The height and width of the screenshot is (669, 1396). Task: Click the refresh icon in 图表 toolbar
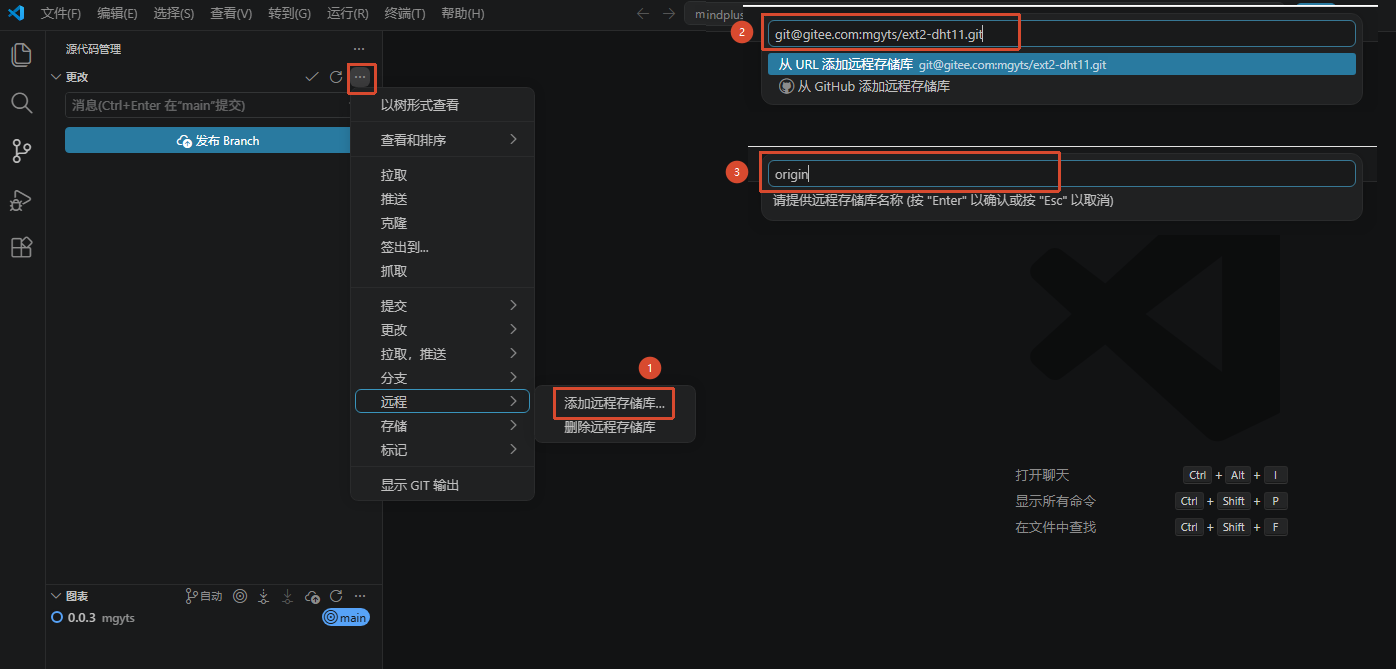[x=336, y=596]
